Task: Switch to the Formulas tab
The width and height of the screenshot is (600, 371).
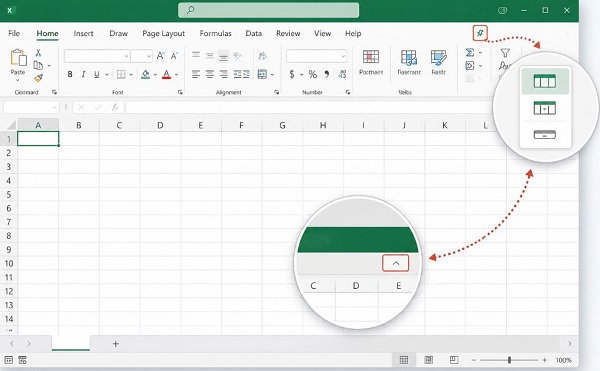Action: 215,33
